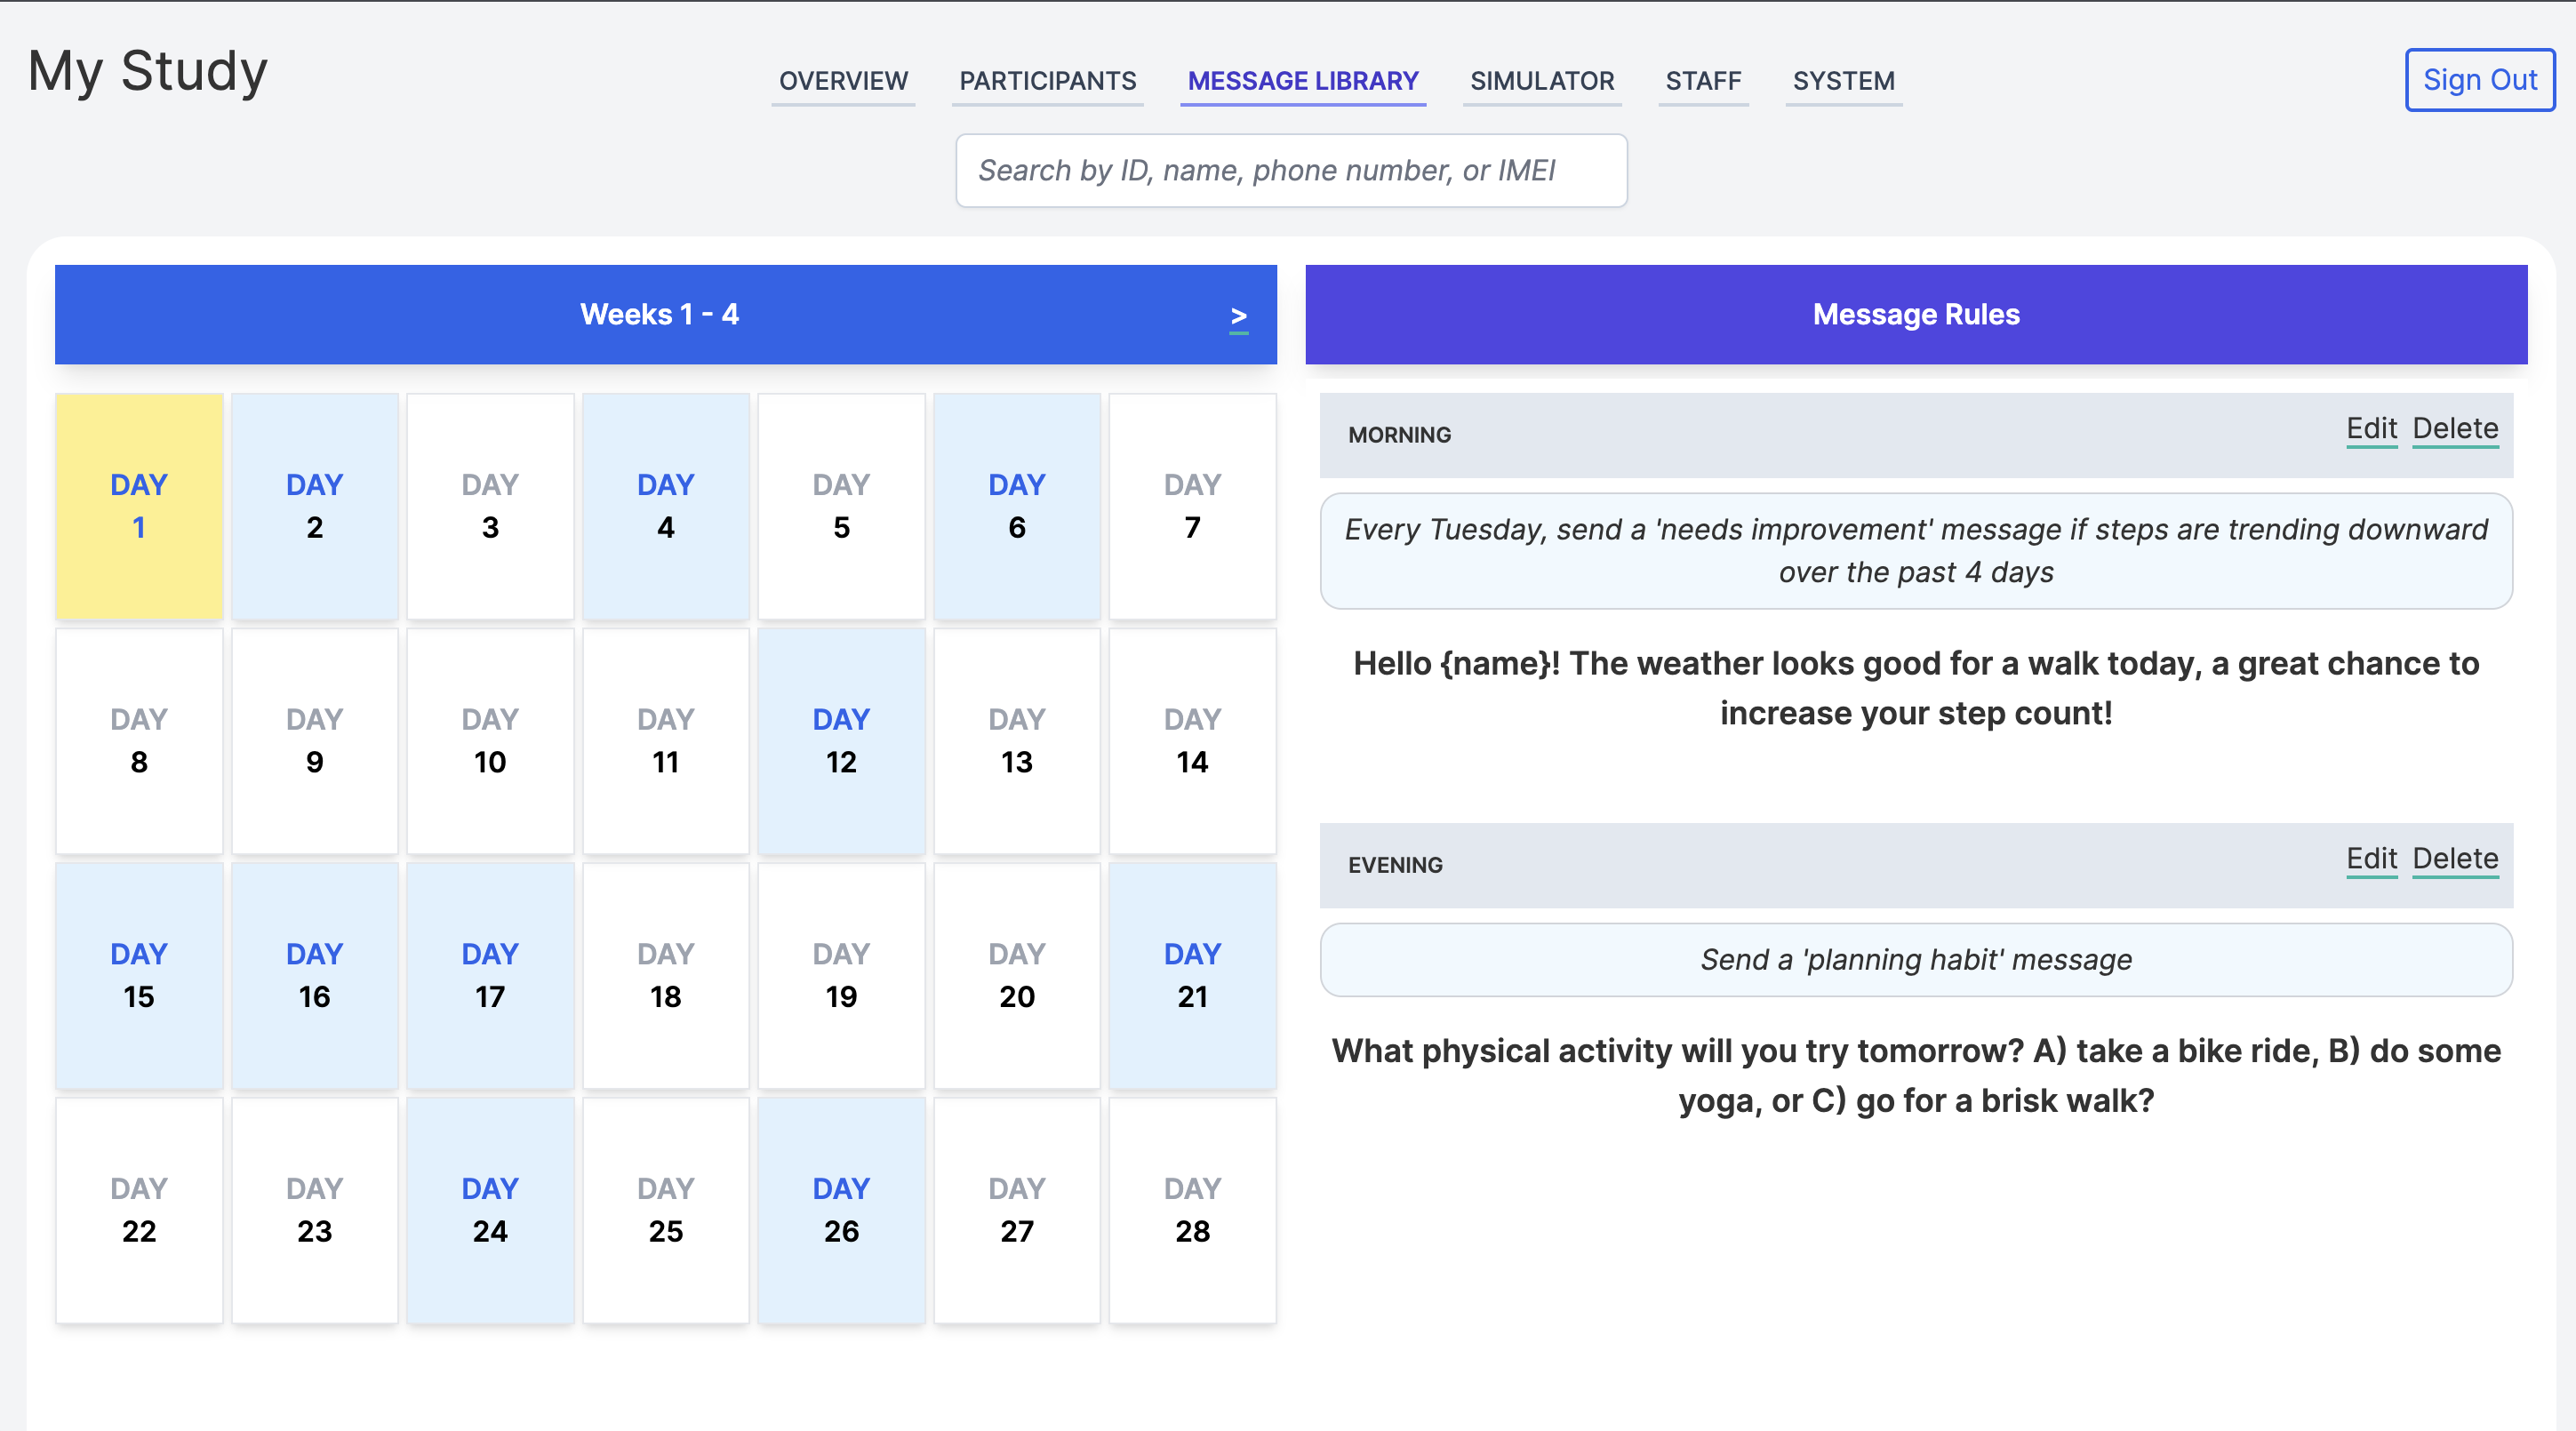
Task: Select the highlighted Day 1 tile
Action: (x=139, y=506)
